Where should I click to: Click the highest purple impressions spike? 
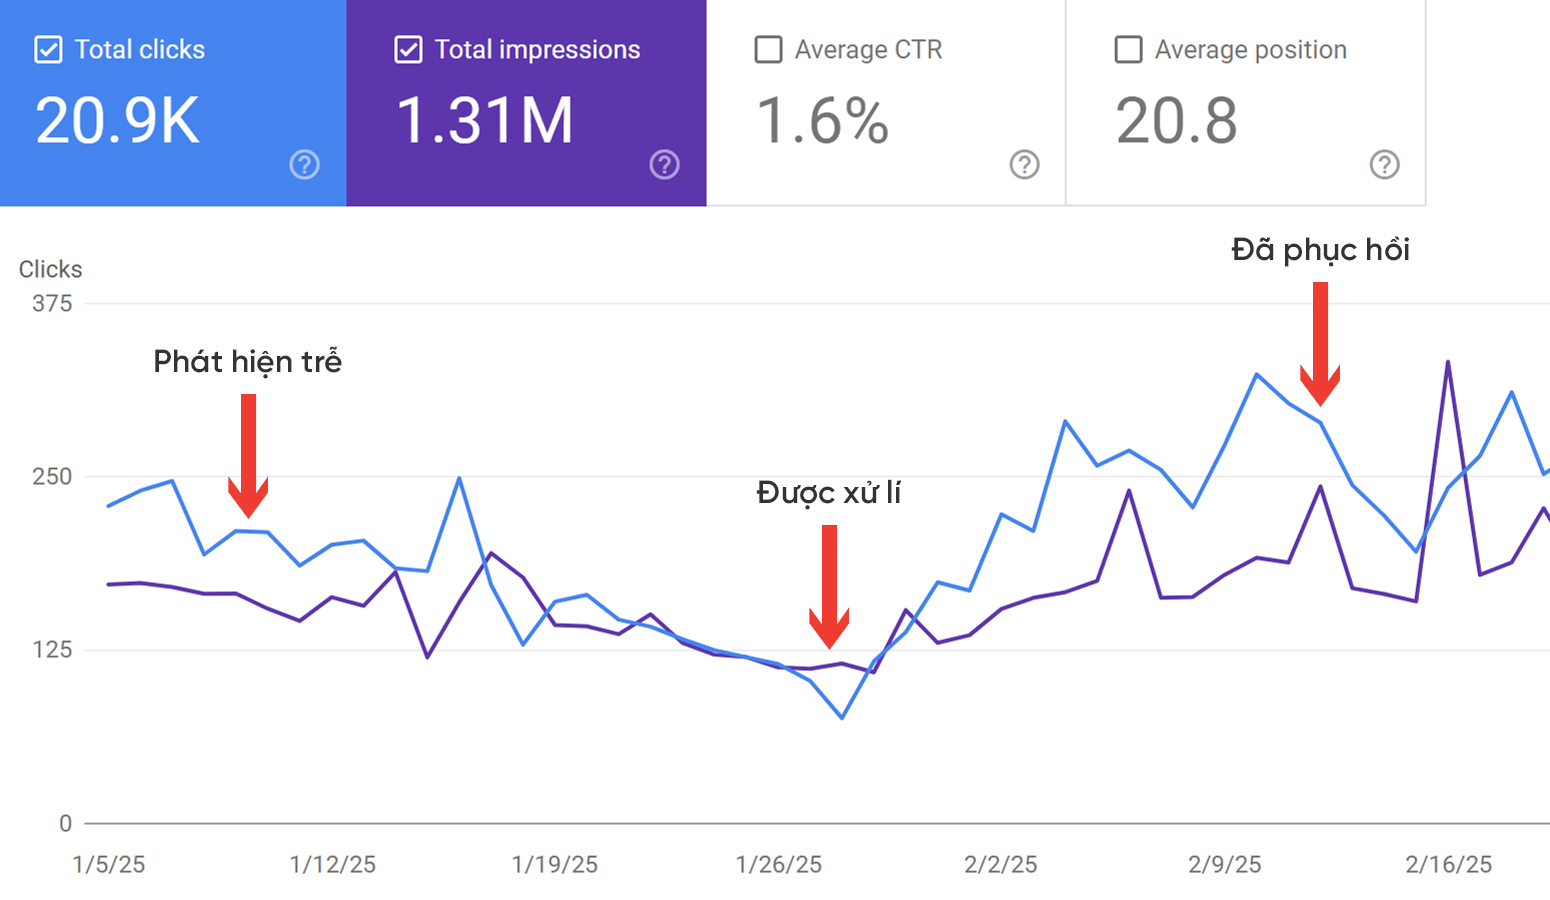pos(1447,362)
